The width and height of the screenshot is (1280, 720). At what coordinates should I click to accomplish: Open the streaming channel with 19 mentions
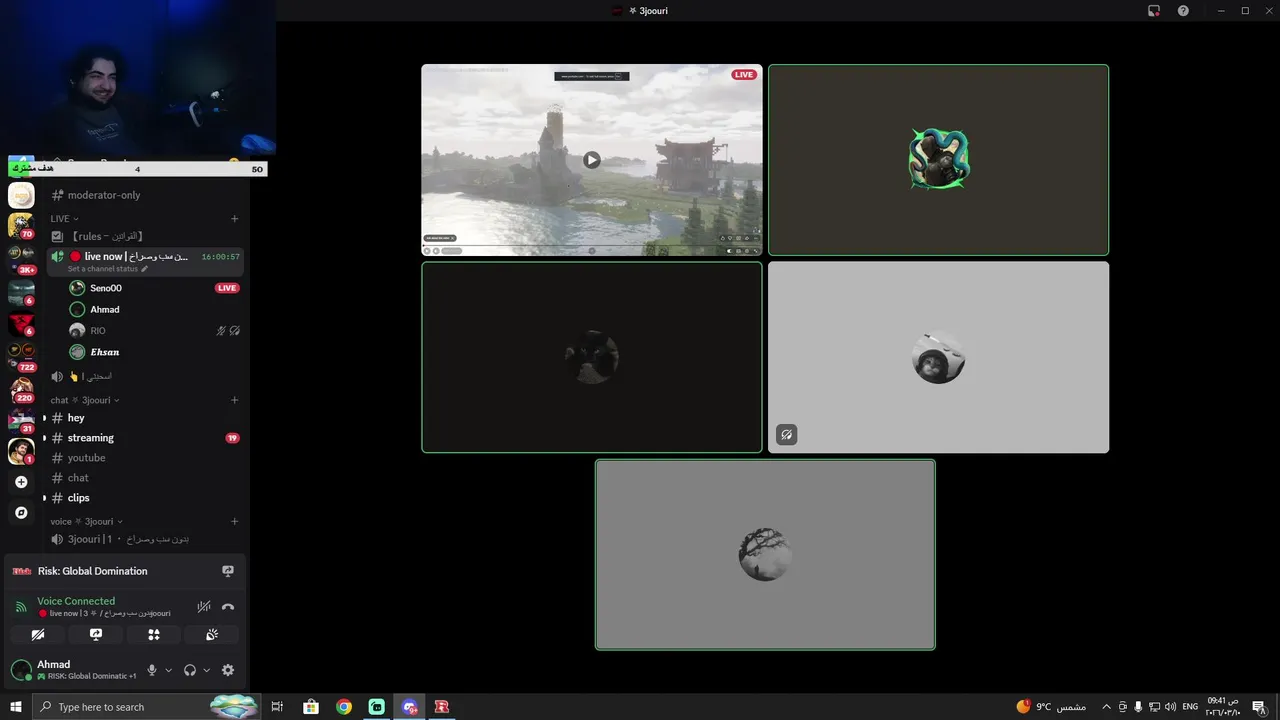point(146,438)
